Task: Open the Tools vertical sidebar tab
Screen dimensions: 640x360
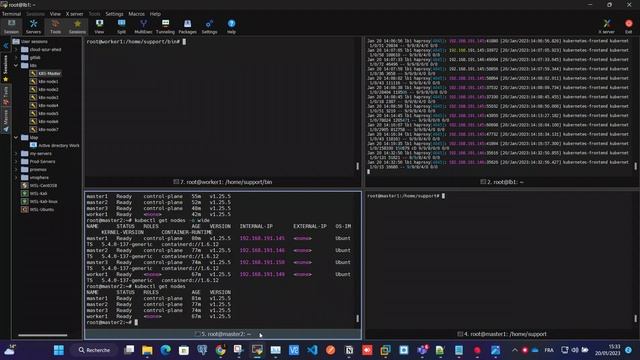Action: coord(6,96)
